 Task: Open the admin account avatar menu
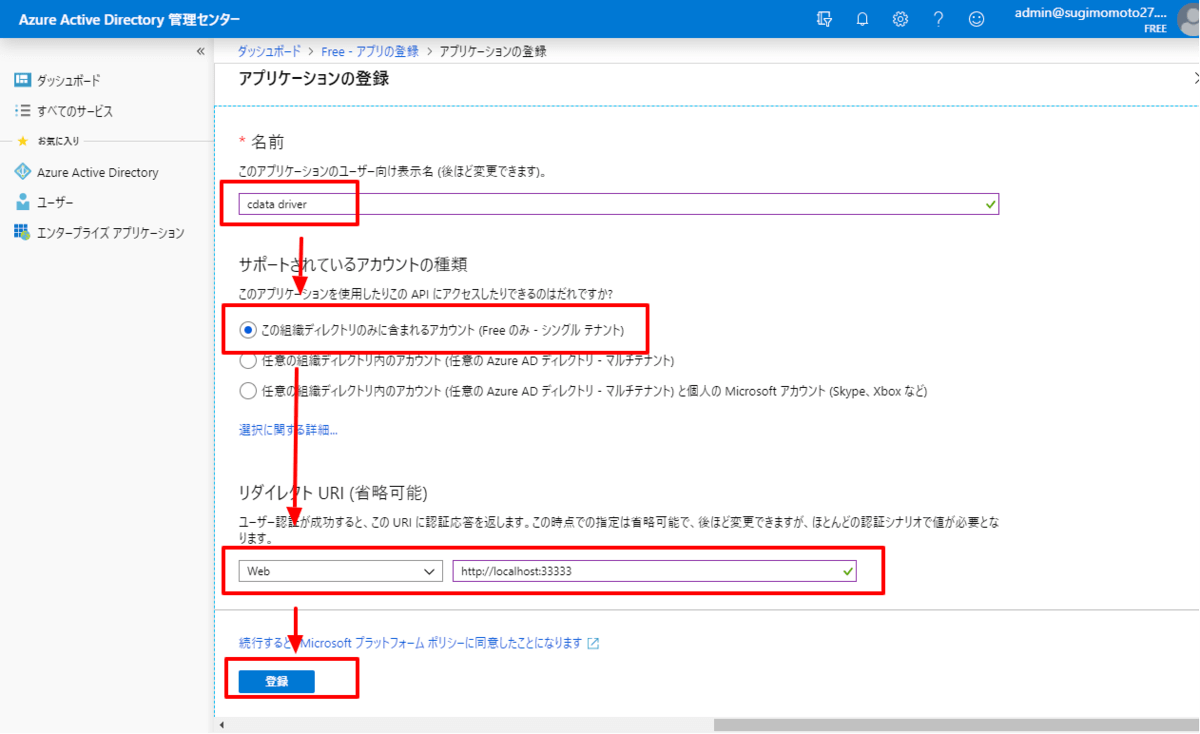point(1187,19)
